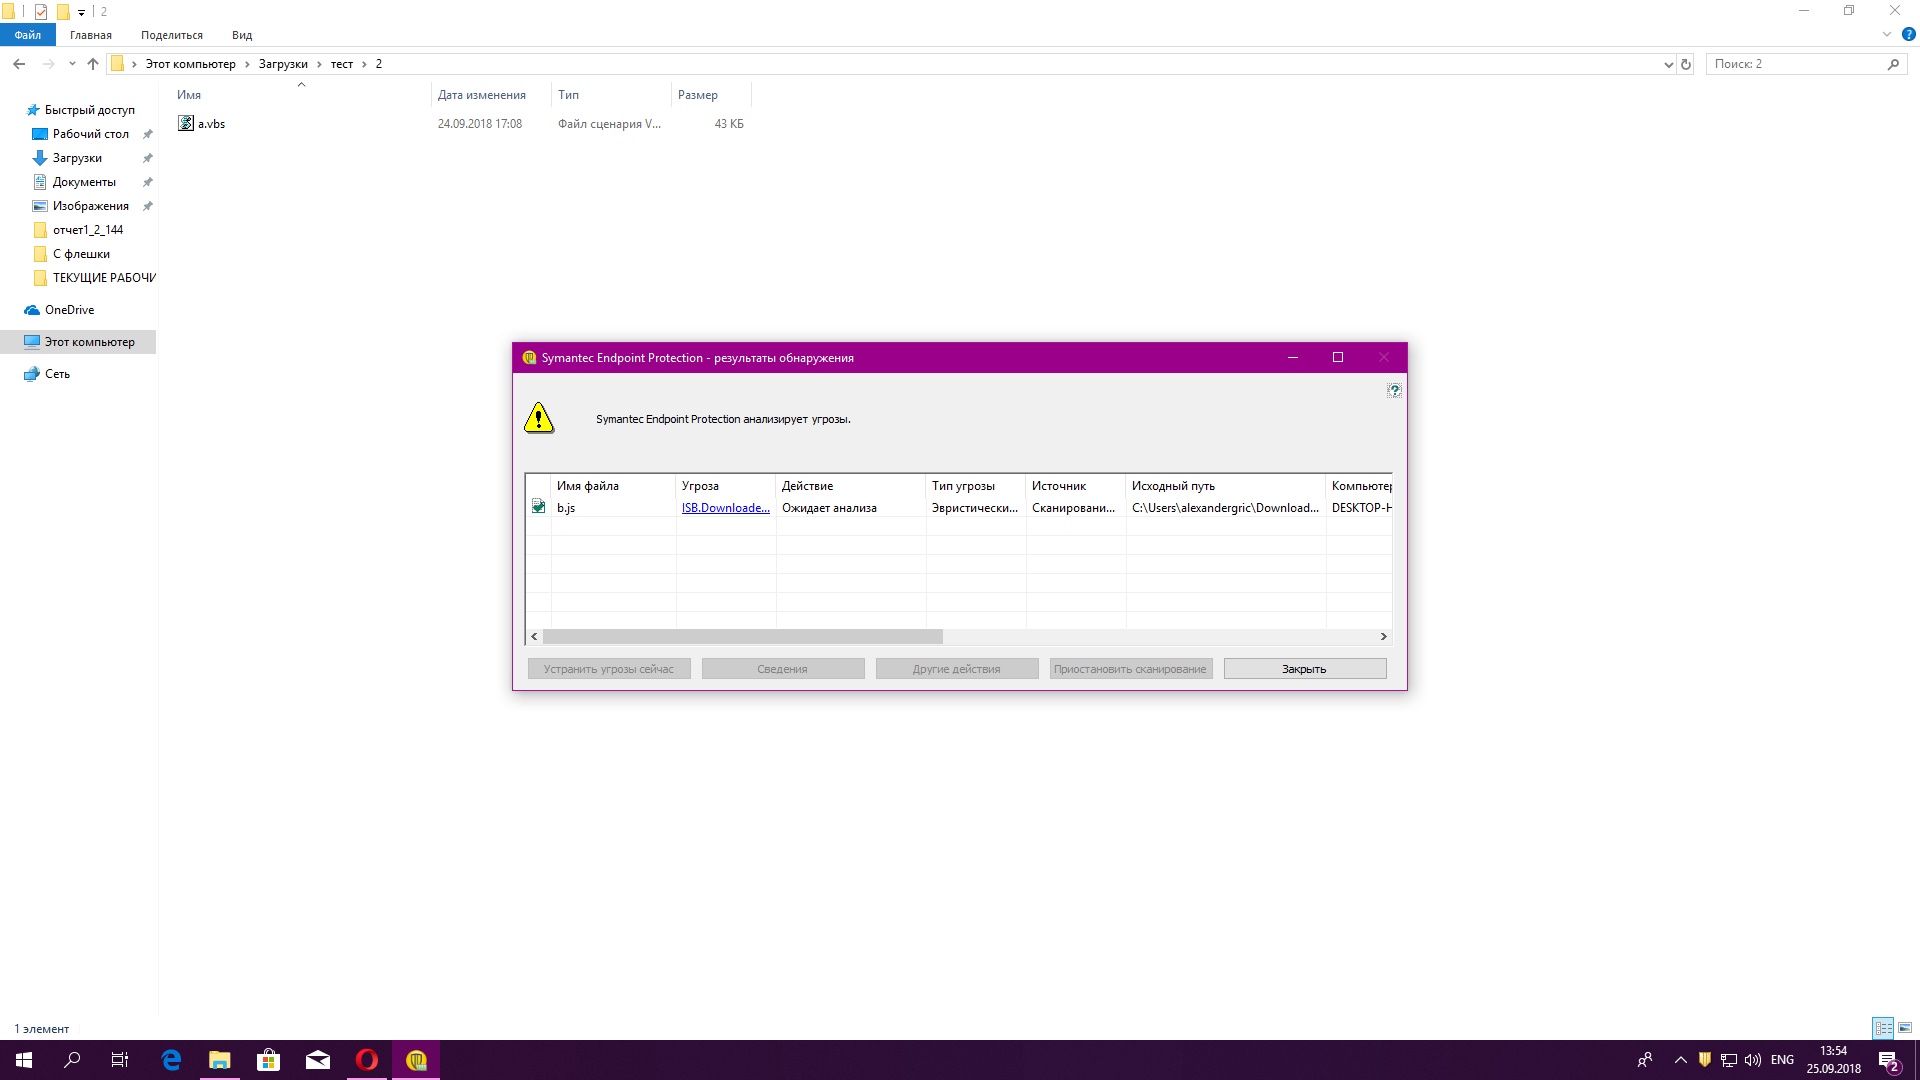Open the ISB.Downloader threat link
Viewport: 1920px width, 1080px height.
(x=725, y=508)
